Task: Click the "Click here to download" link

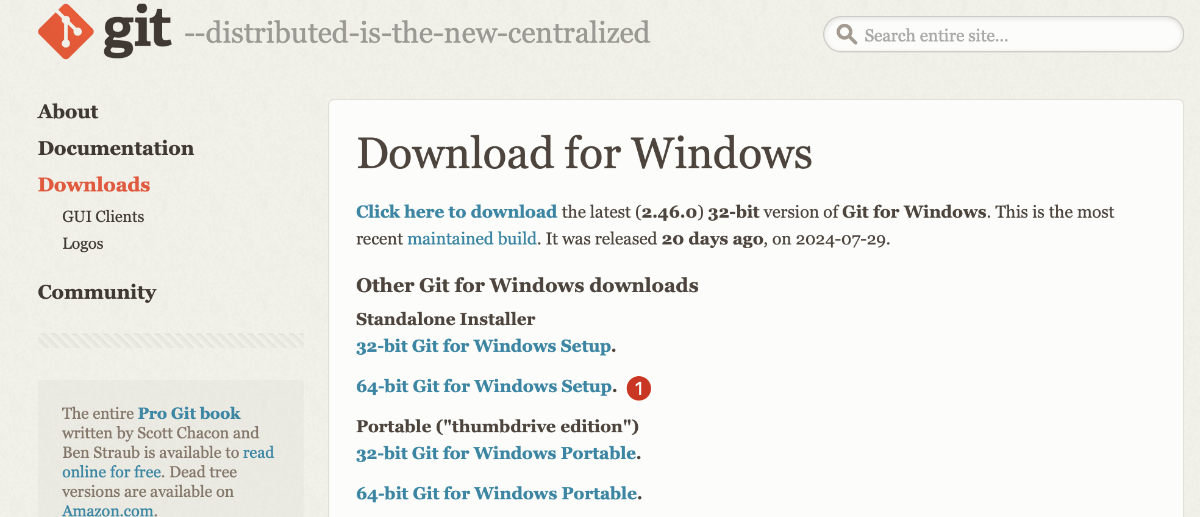Action: pos(456,212)
